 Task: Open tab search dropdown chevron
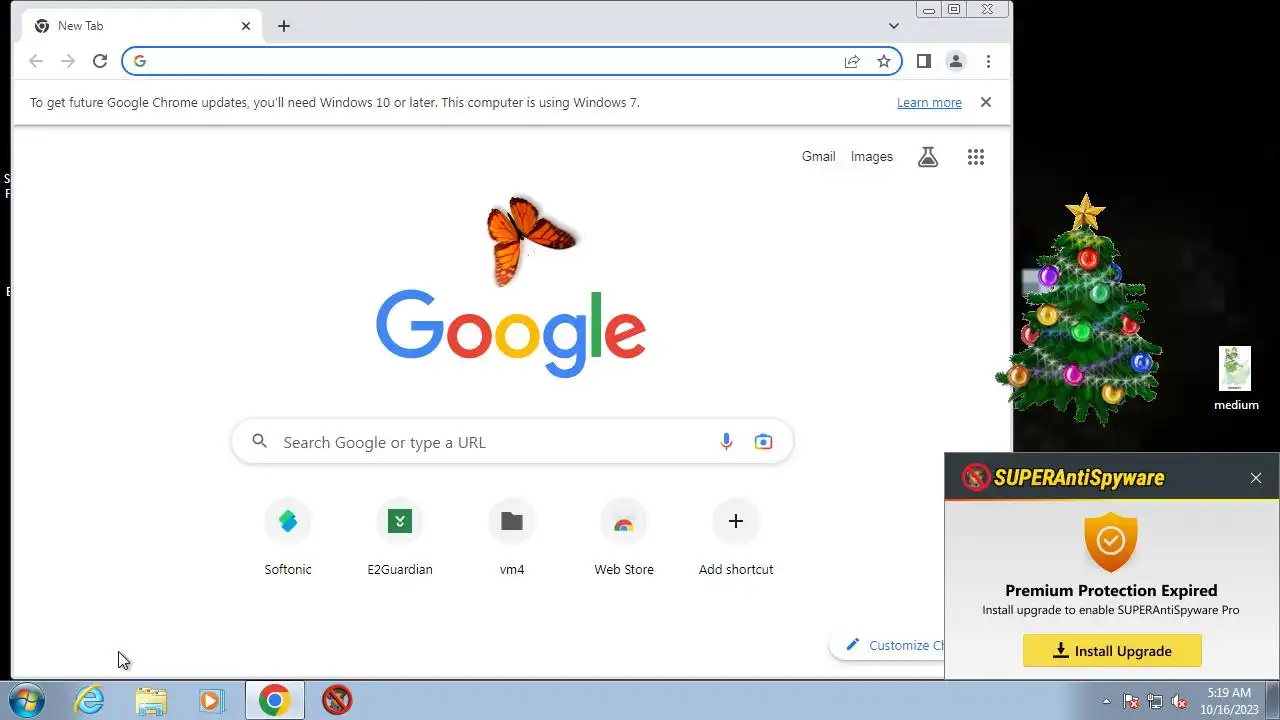[894, 26]
